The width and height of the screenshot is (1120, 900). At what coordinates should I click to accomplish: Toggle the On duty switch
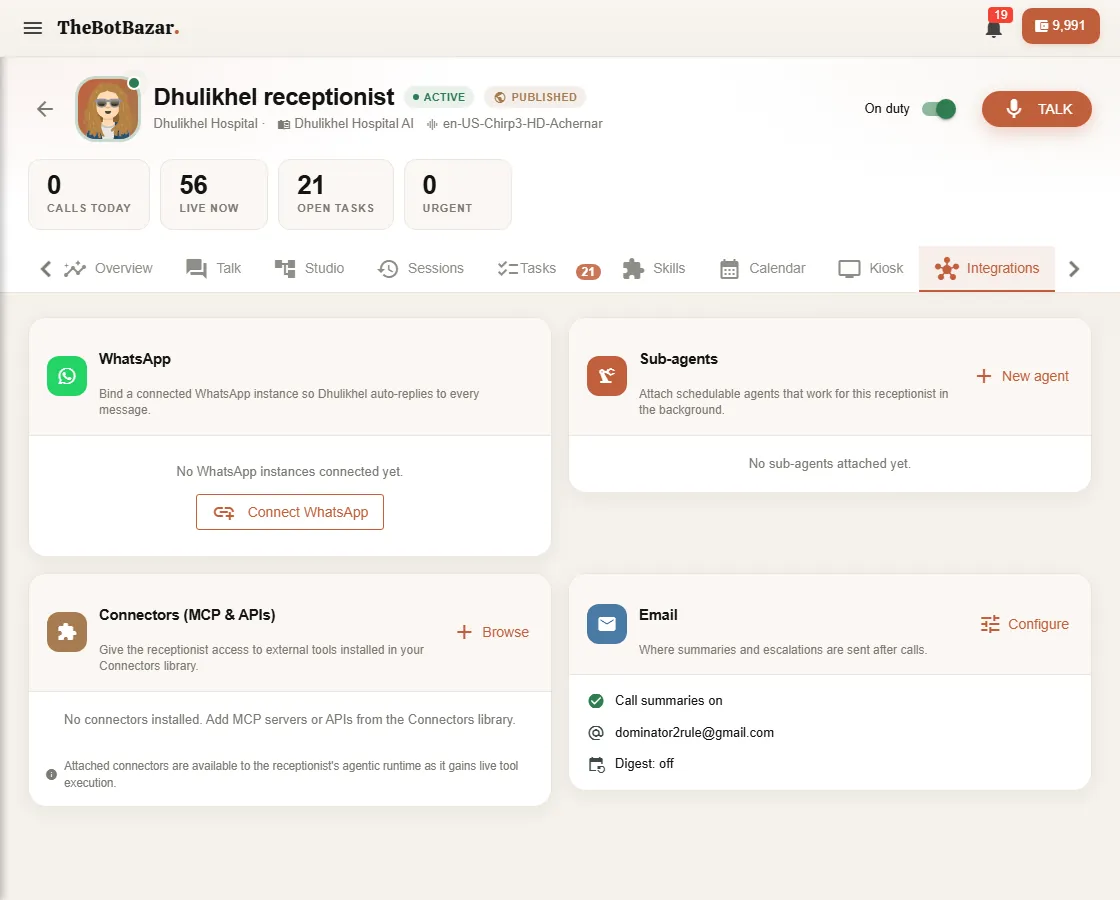[x=939, y=109]
